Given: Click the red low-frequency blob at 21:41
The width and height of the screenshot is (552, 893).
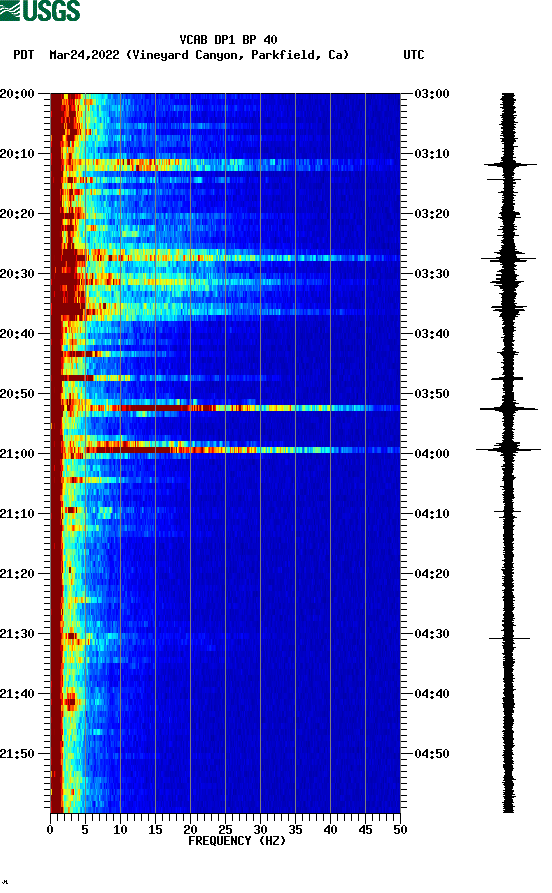Looking at the screenshot, I should pyautogui.click(x=71, y=700).
